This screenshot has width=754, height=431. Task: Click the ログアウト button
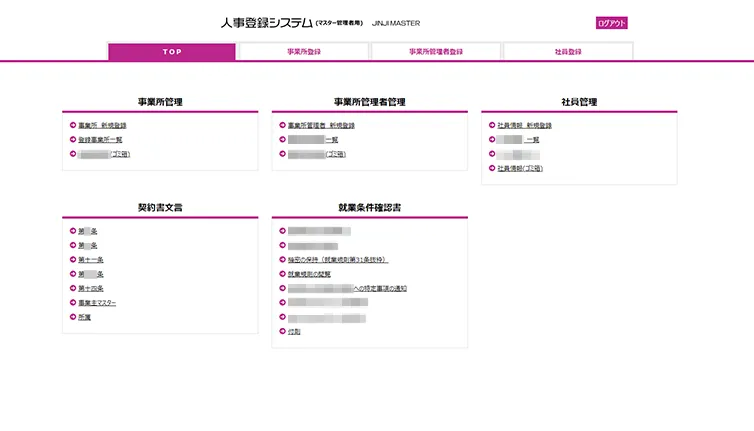point(612,23)
